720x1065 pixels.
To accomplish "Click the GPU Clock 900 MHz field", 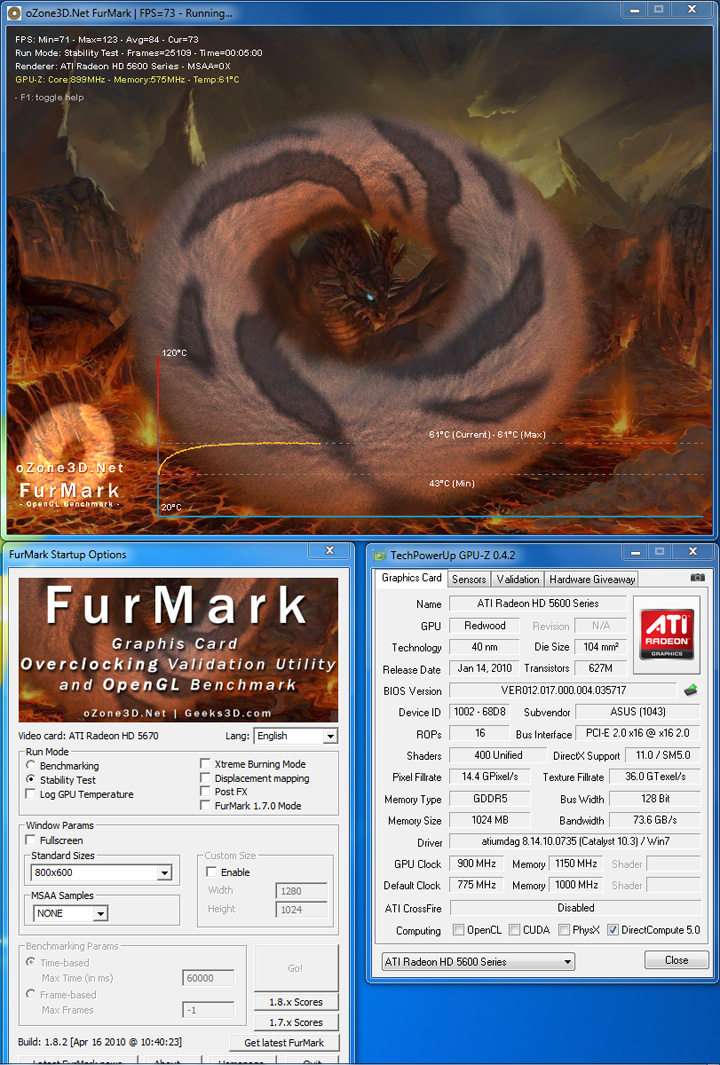I will click(475, 864).
